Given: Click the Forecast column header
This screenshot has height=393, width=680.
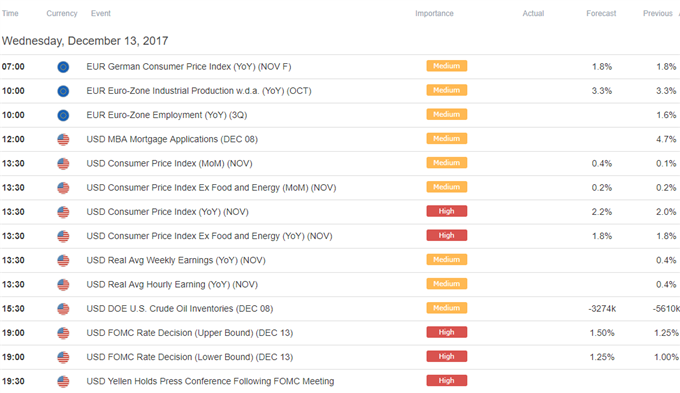Looking at the screenshot, I should click(x=601, y=13).
